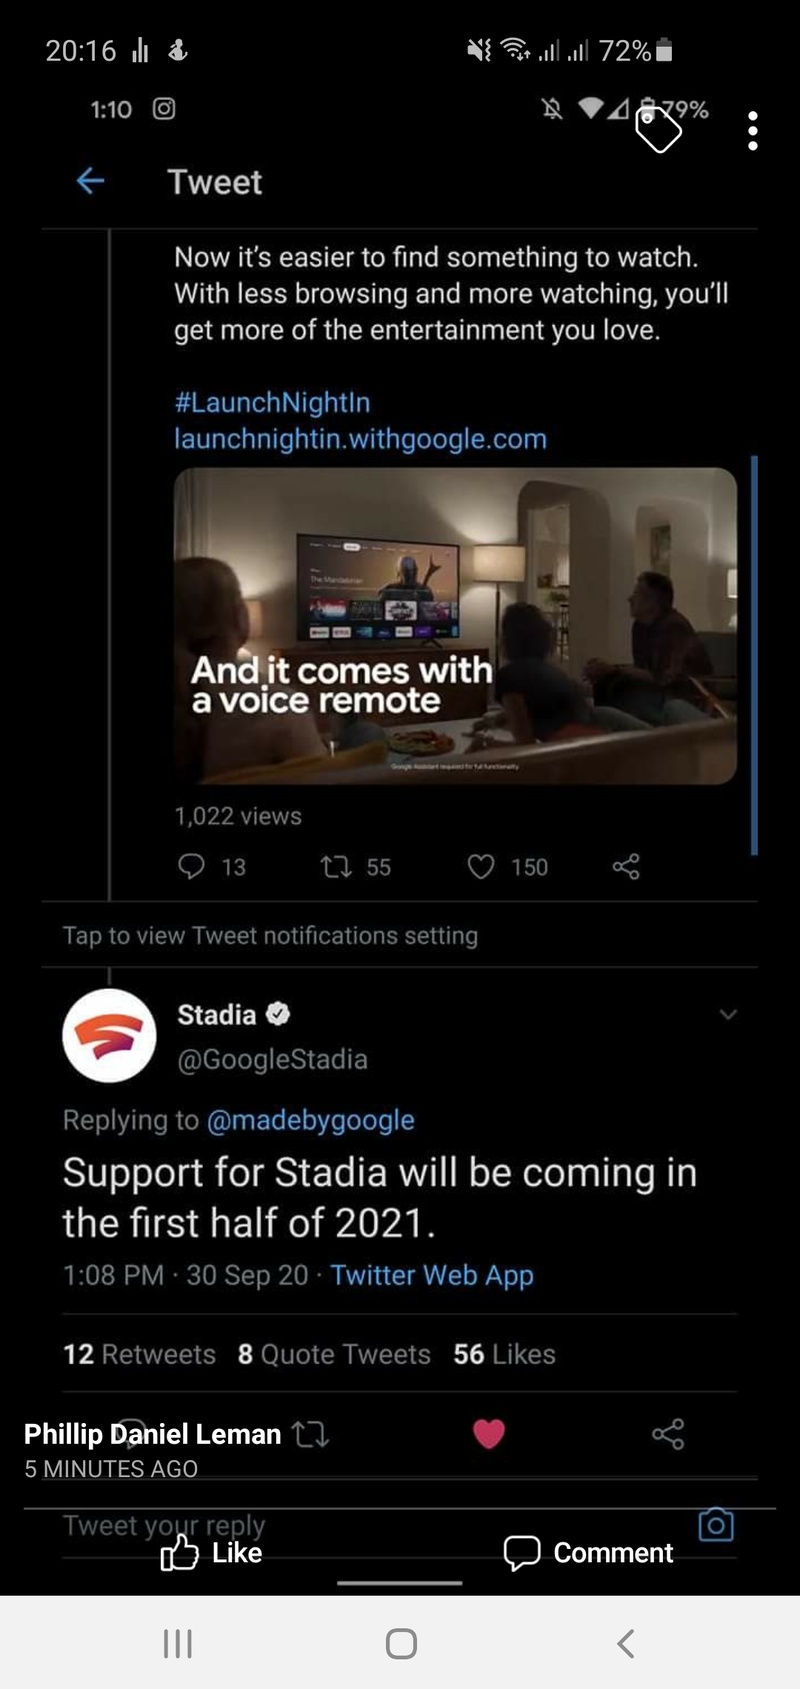Screen dimensions: 800x1689
Task: Tap the blue back arrow
Action: pyautogui.click(x=90, y=181)
